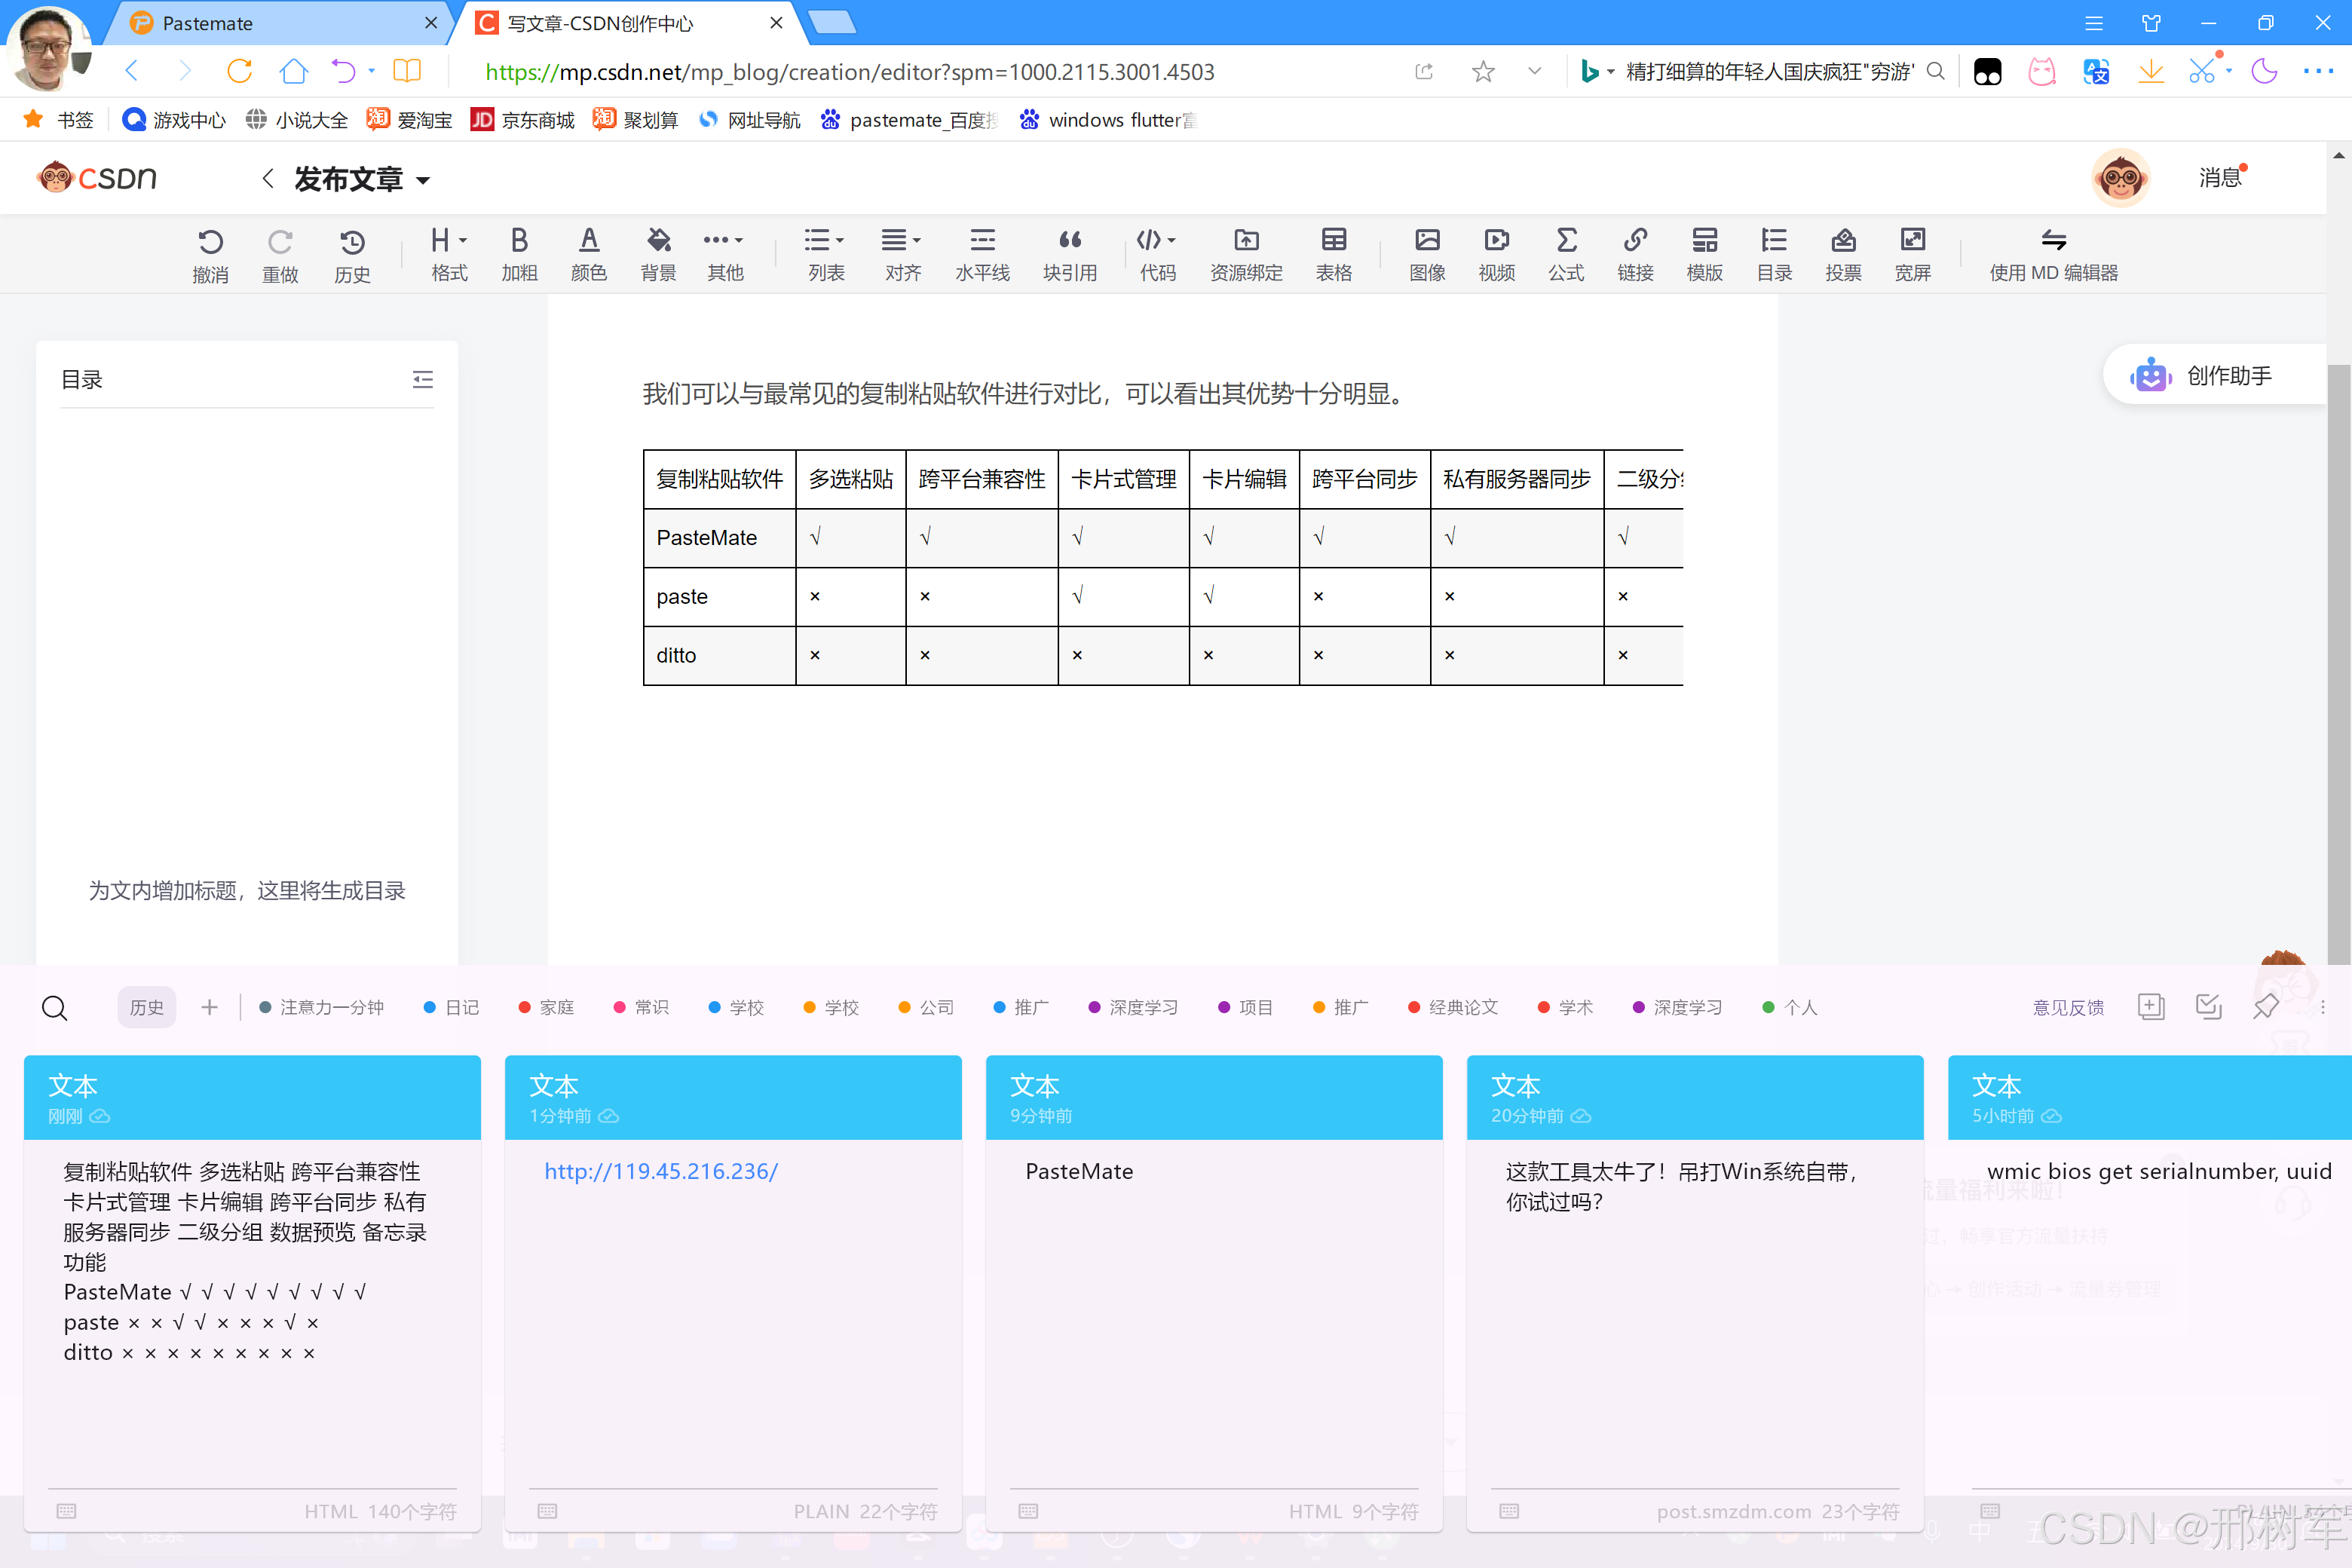Toggle the pin icon in Pastemate panel
Image resolution: width=2352 pixels, height=1568 pixels.
(x=2265, y=1007)
